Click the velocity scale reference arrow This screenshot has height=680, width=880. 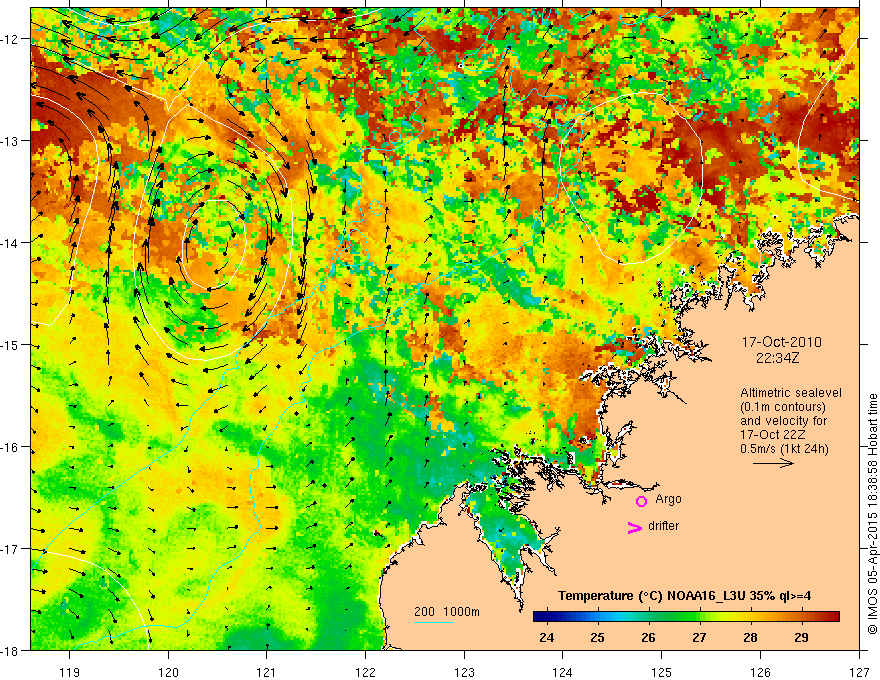[x=773, y=463]
